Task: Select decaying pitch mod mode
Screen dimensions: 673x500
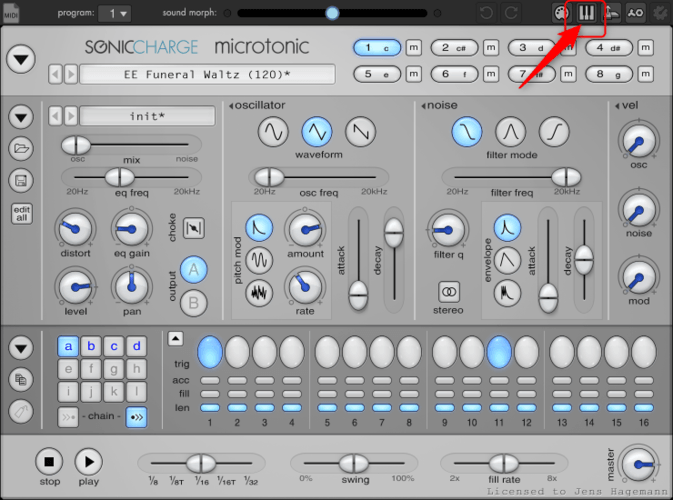Action: [x=259, y=227]
